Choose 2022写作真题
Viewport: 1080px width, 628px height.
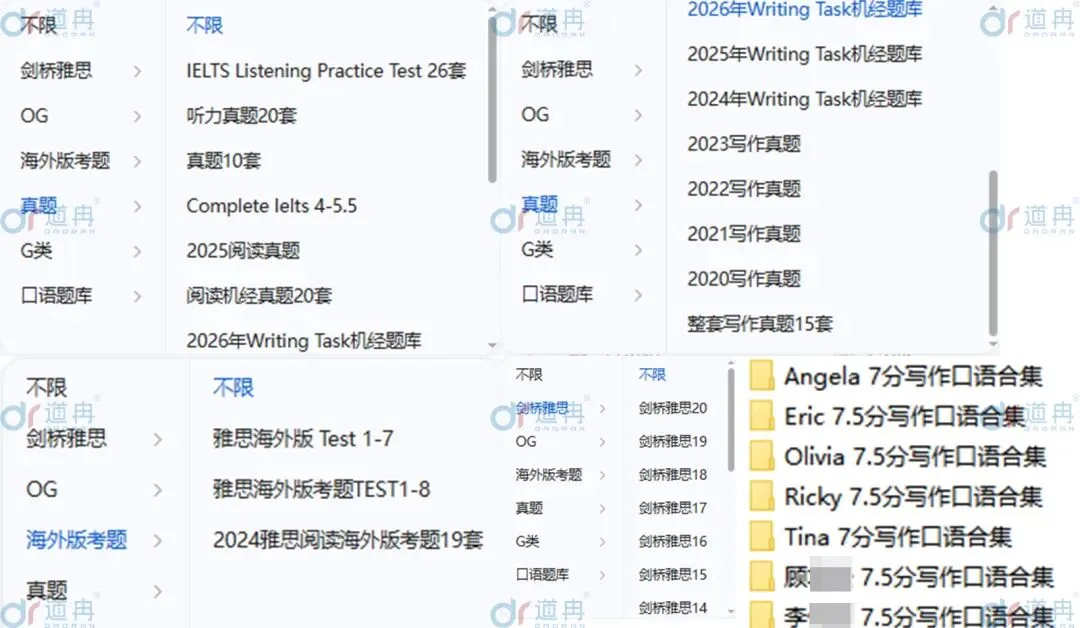click(x=744, y=189)
